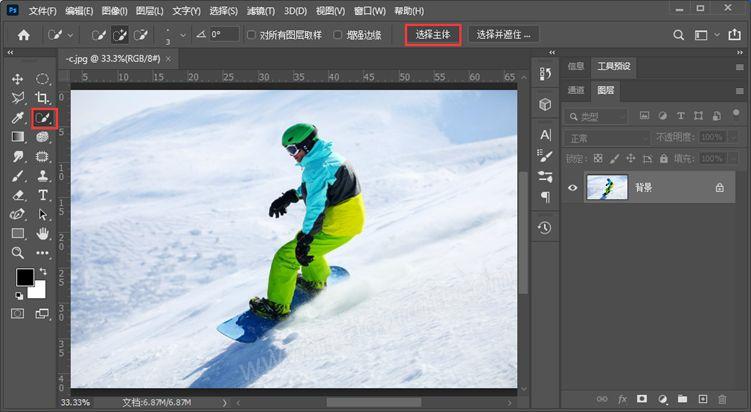Create a new layer

coord(702,399)
